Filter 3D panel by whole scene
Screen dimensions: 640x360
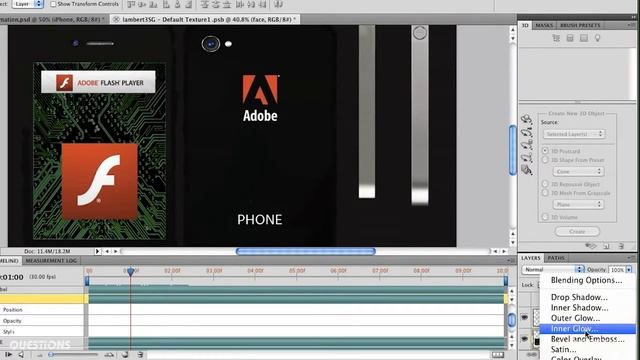pos(556,38)
